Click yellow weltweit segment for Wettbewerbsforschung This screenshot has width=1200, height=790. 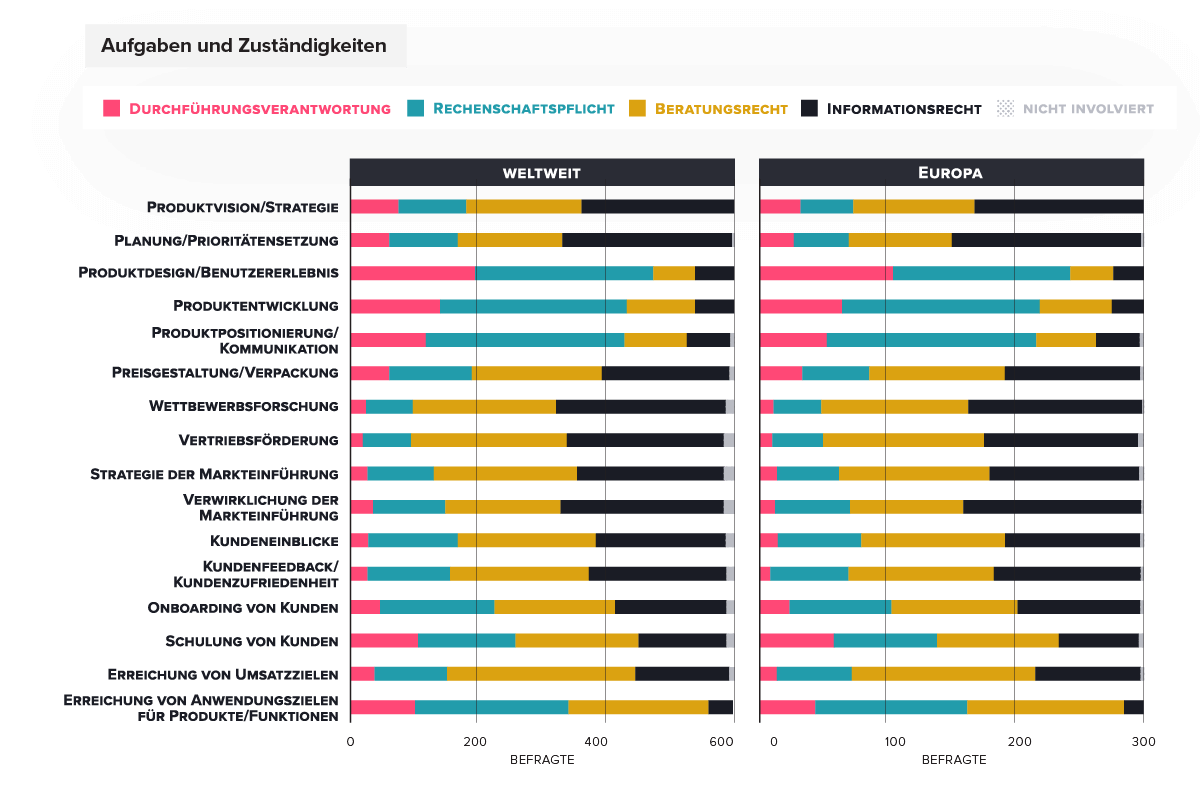484,406
